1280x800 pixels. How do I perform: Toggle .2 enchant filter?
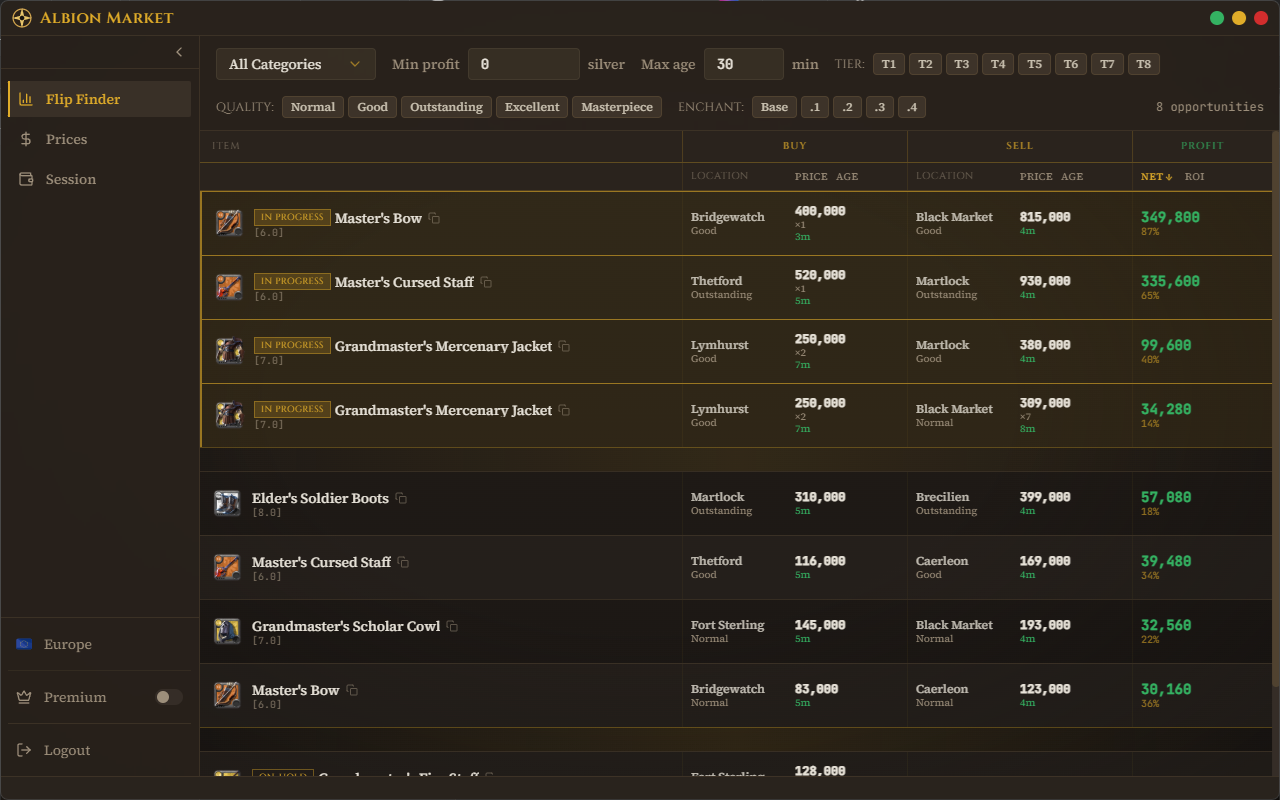pos(847,107)
